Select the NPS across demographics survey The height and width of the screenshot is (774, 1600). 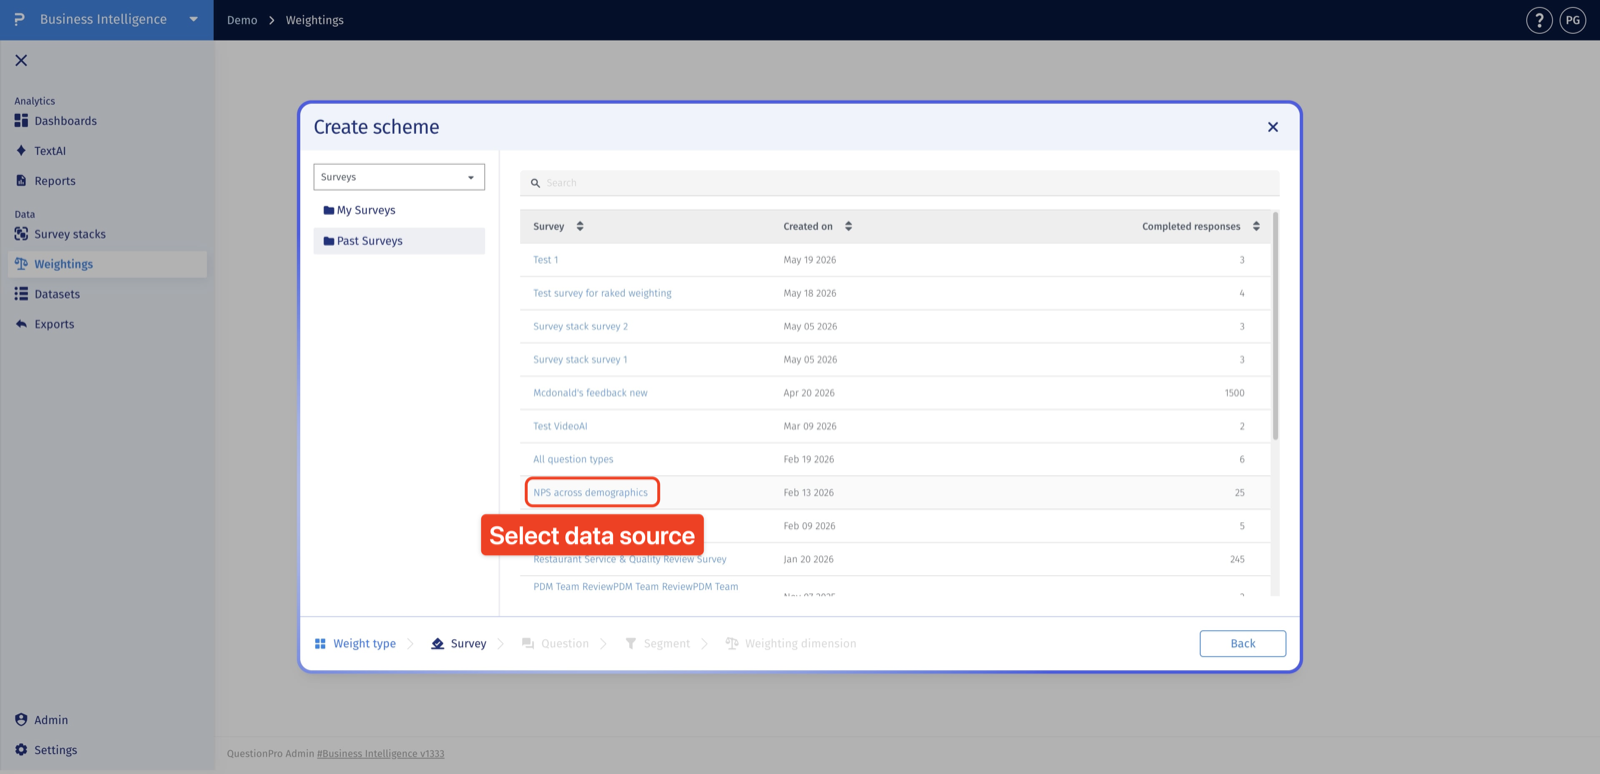click(591, 493)
